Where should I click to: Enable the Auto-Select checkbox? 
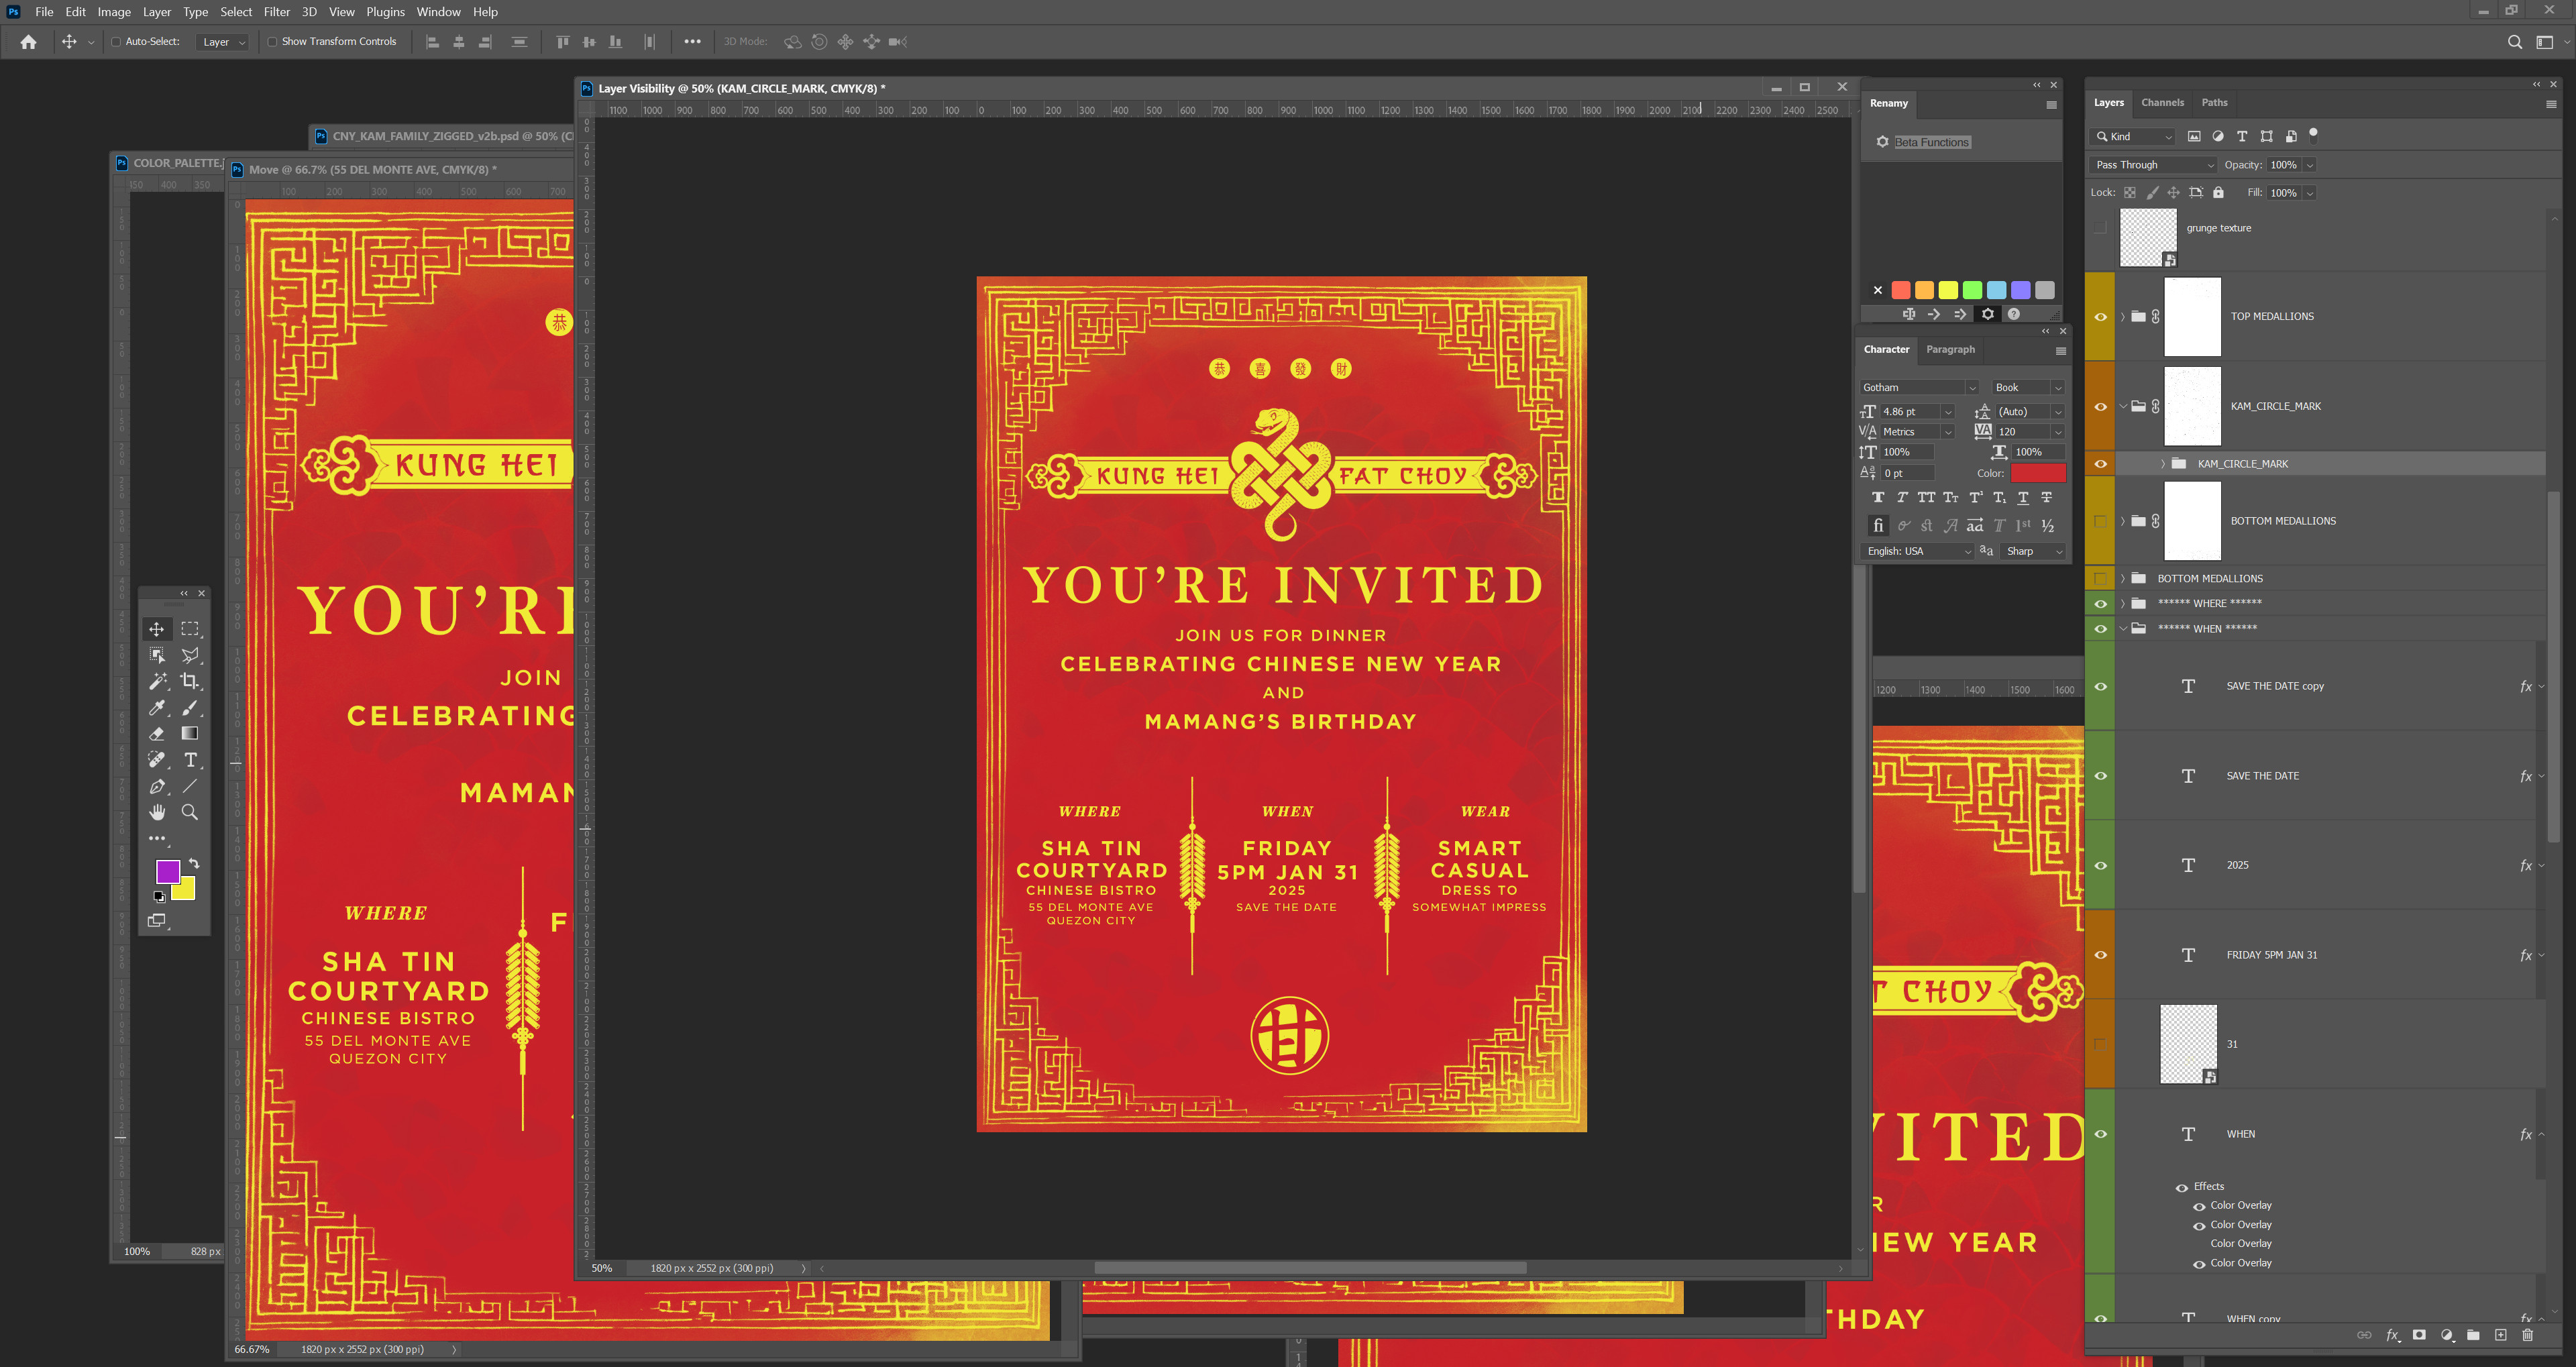tap(116, 42)
